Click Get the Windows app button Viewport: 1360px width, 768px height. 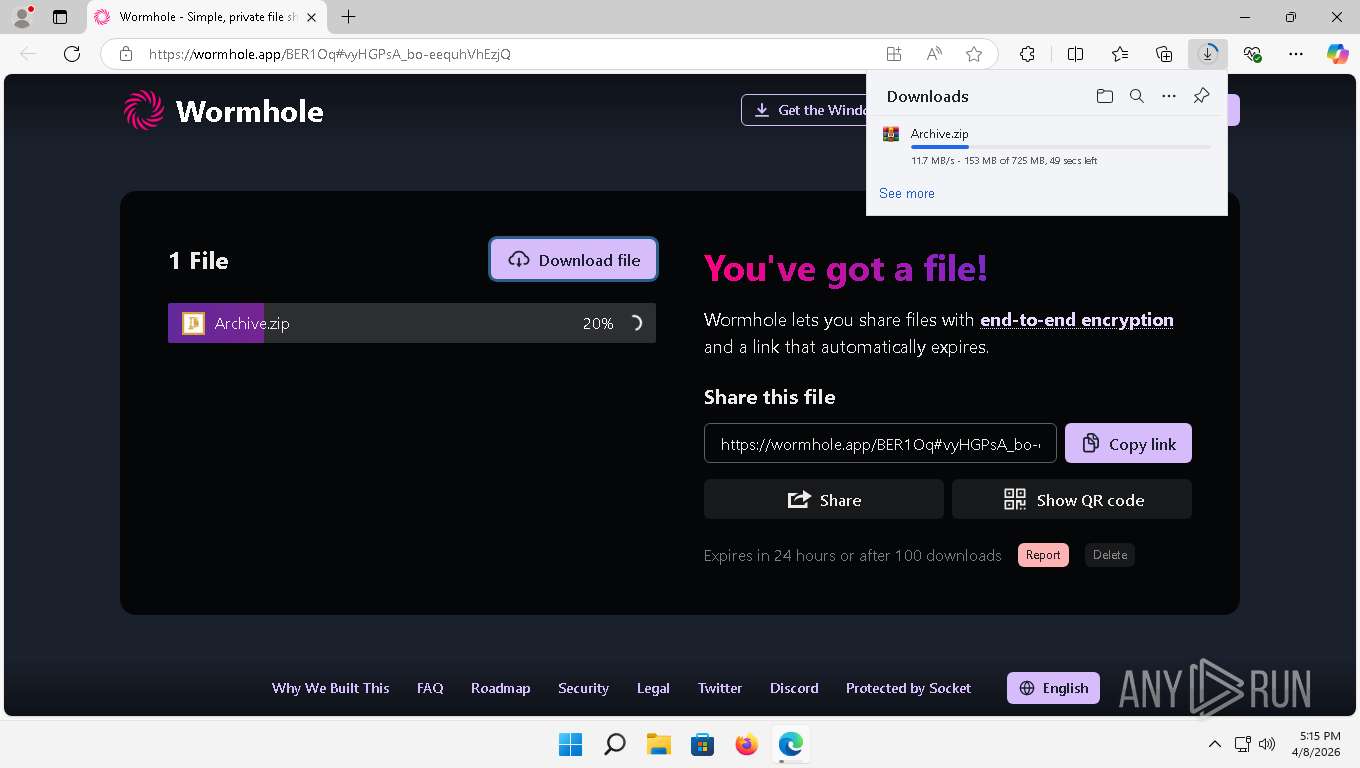804,110
